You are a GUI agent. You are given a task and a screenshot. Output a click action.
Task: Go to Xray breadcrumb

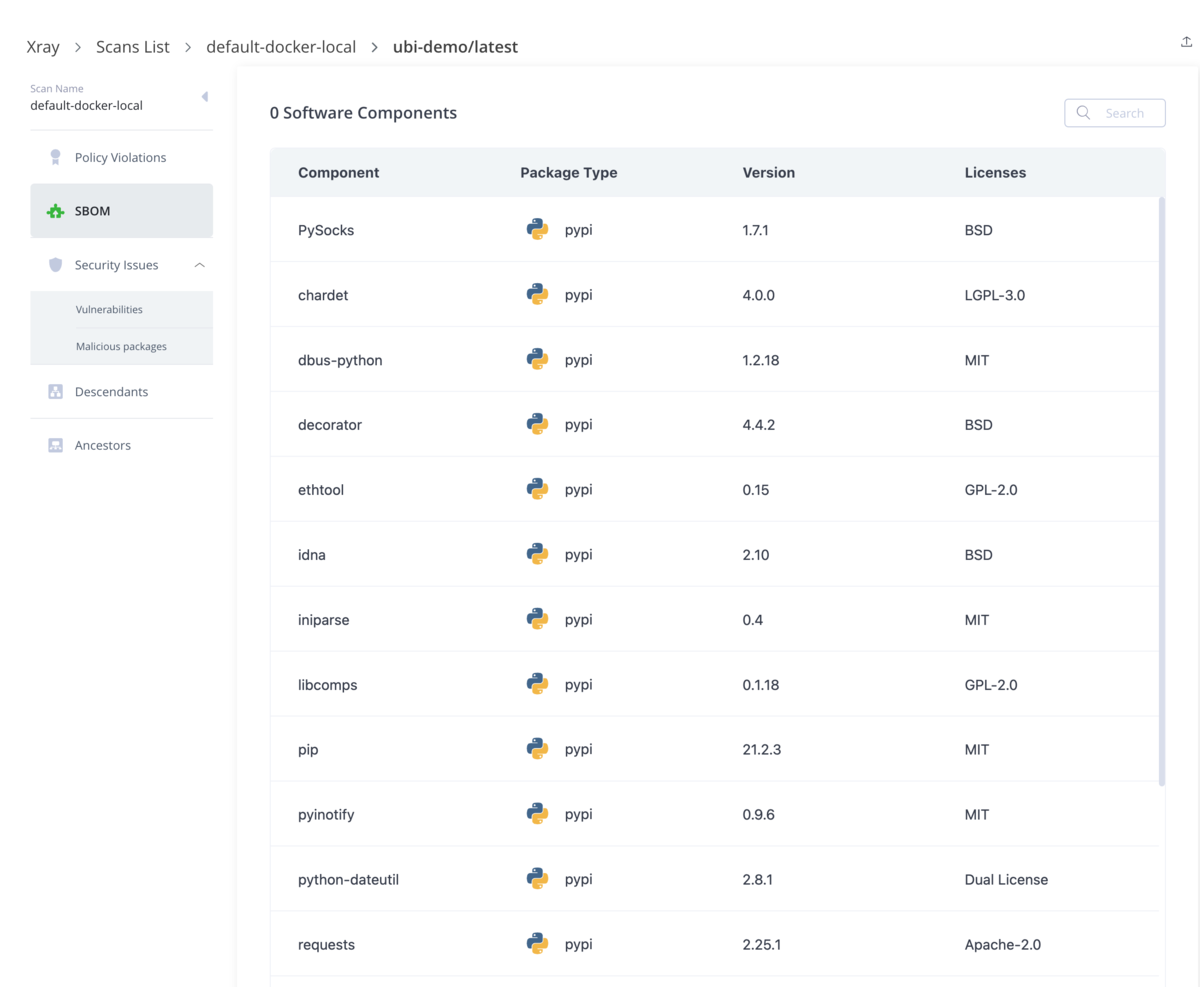click(44, 46)
